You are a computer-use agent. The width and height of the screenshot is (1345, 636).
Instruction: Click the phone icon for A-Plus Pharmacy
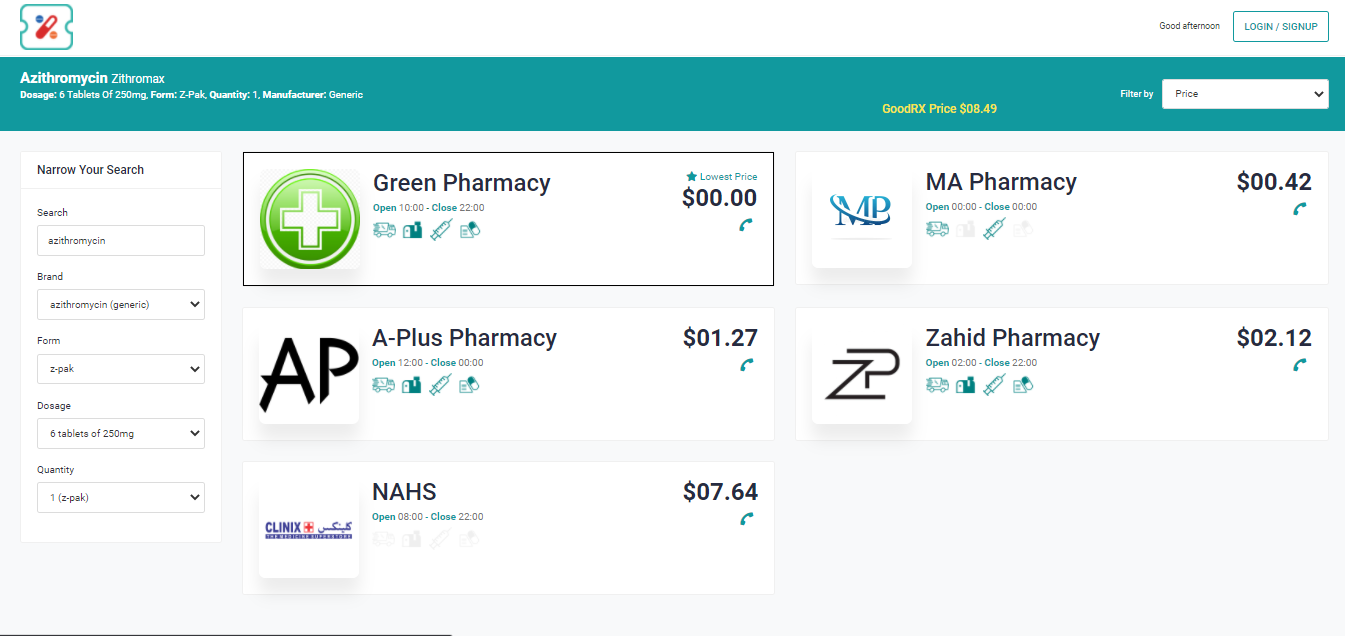pos(746,365)
